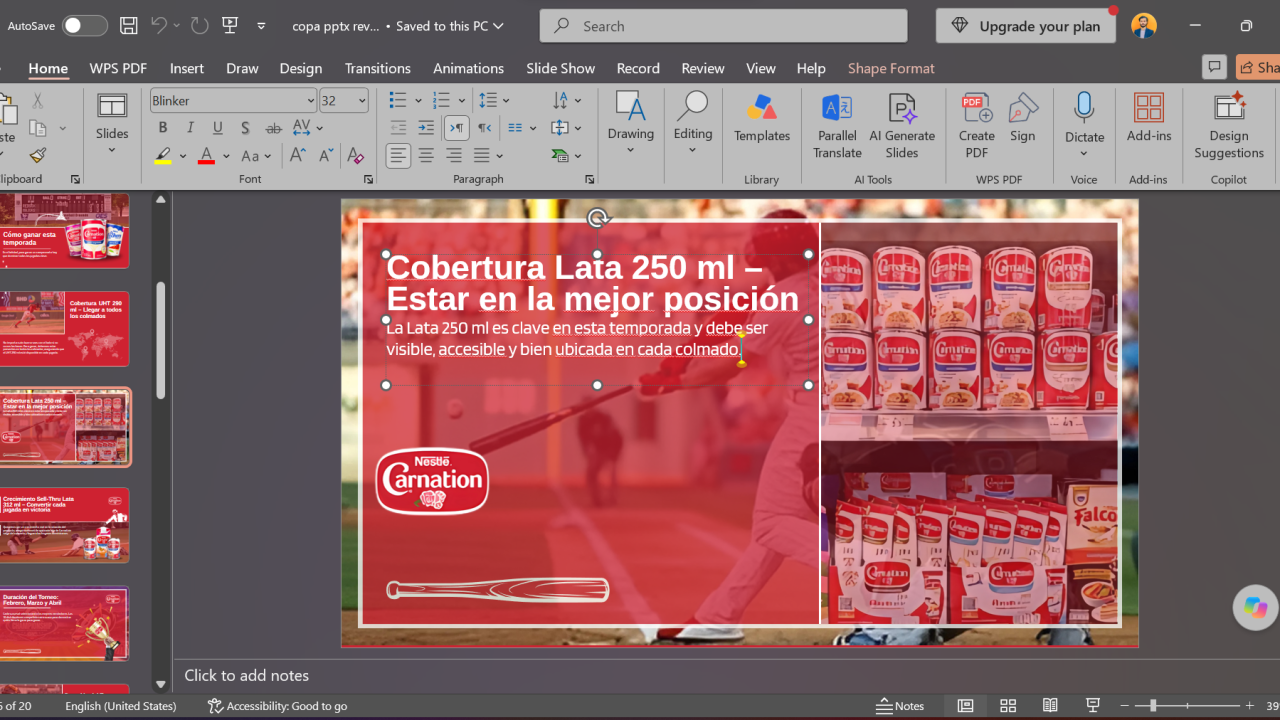Open the Templates library
1280x720 pixels.
pos(762,118)
